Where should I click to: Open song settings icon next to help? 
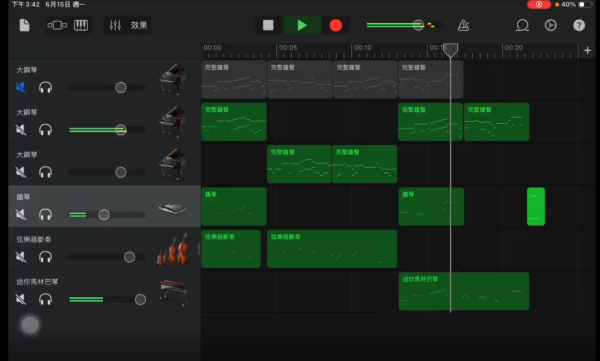[551, 26]
